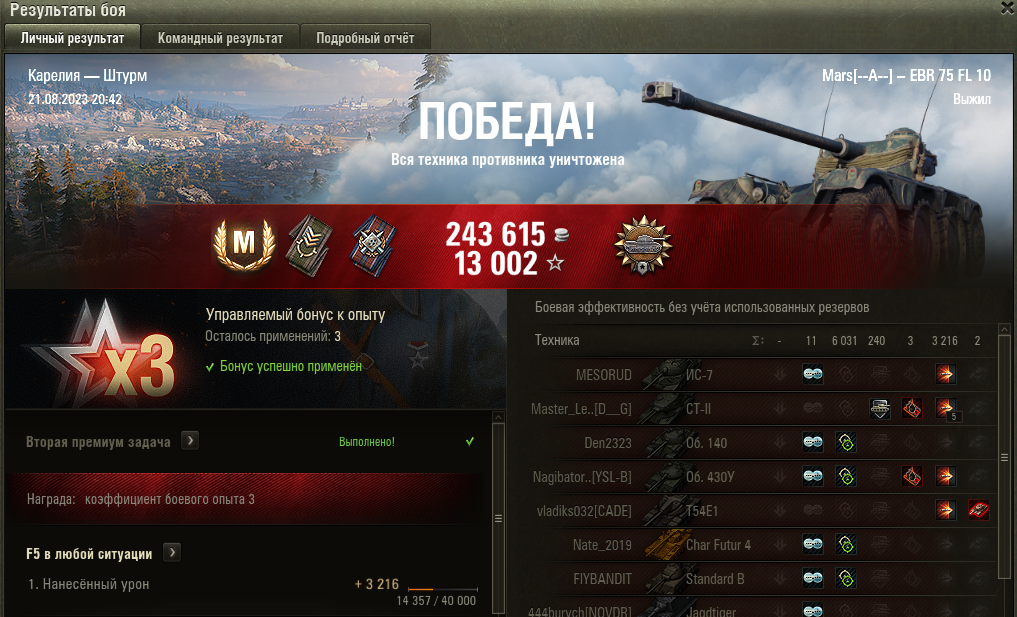The image size is (1017, 617).
Task: Click destroyed-tank icon in vladiks032 row
Action: 978,510
